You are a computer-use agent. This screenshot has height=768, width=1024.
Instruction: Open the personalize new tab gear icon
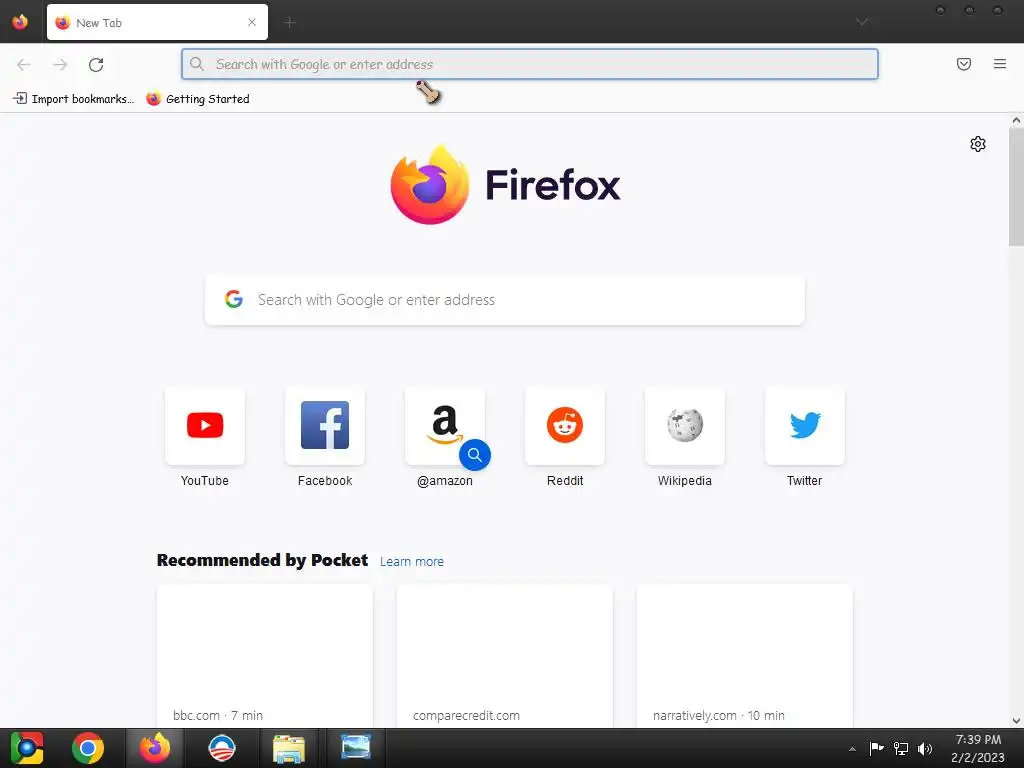coord(978,144)
